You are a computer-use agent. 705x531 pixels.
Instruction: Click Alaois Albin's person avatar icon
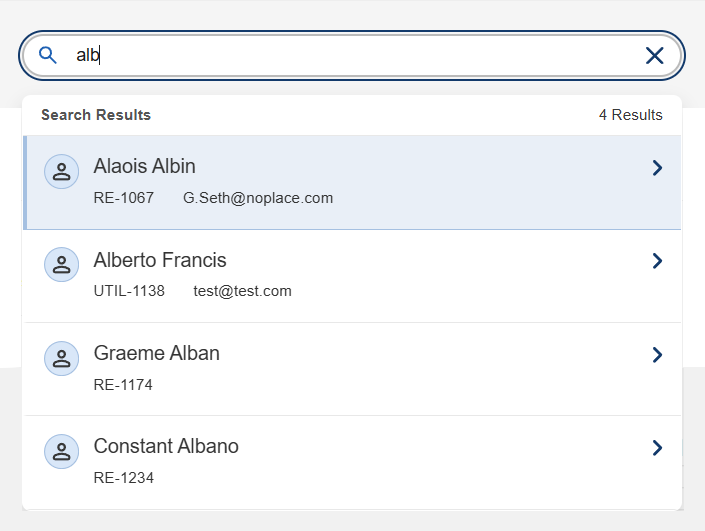click(x=61, y=171)
